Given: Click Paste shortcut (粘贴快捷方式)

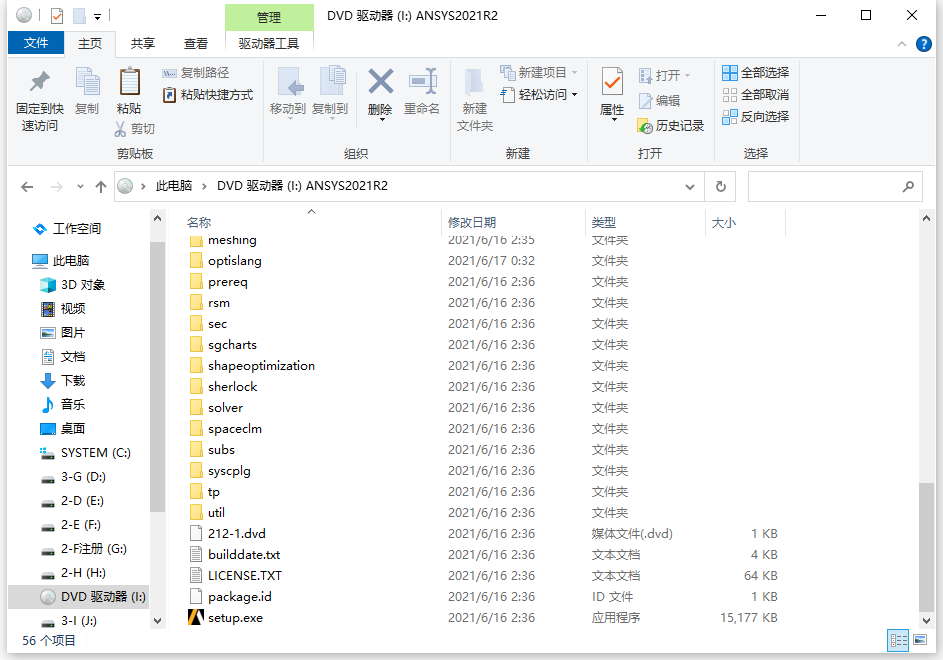Looking at the screenshot, I should [x=208, y=94].
